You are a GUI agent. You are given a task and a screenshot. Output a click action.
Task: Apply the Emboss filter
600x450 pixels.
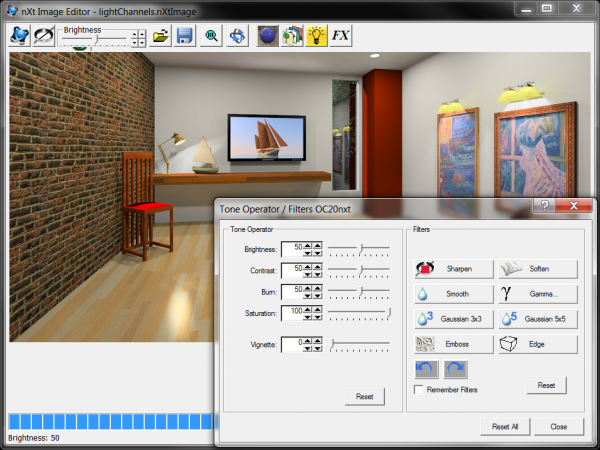click(x=454, y=344)
